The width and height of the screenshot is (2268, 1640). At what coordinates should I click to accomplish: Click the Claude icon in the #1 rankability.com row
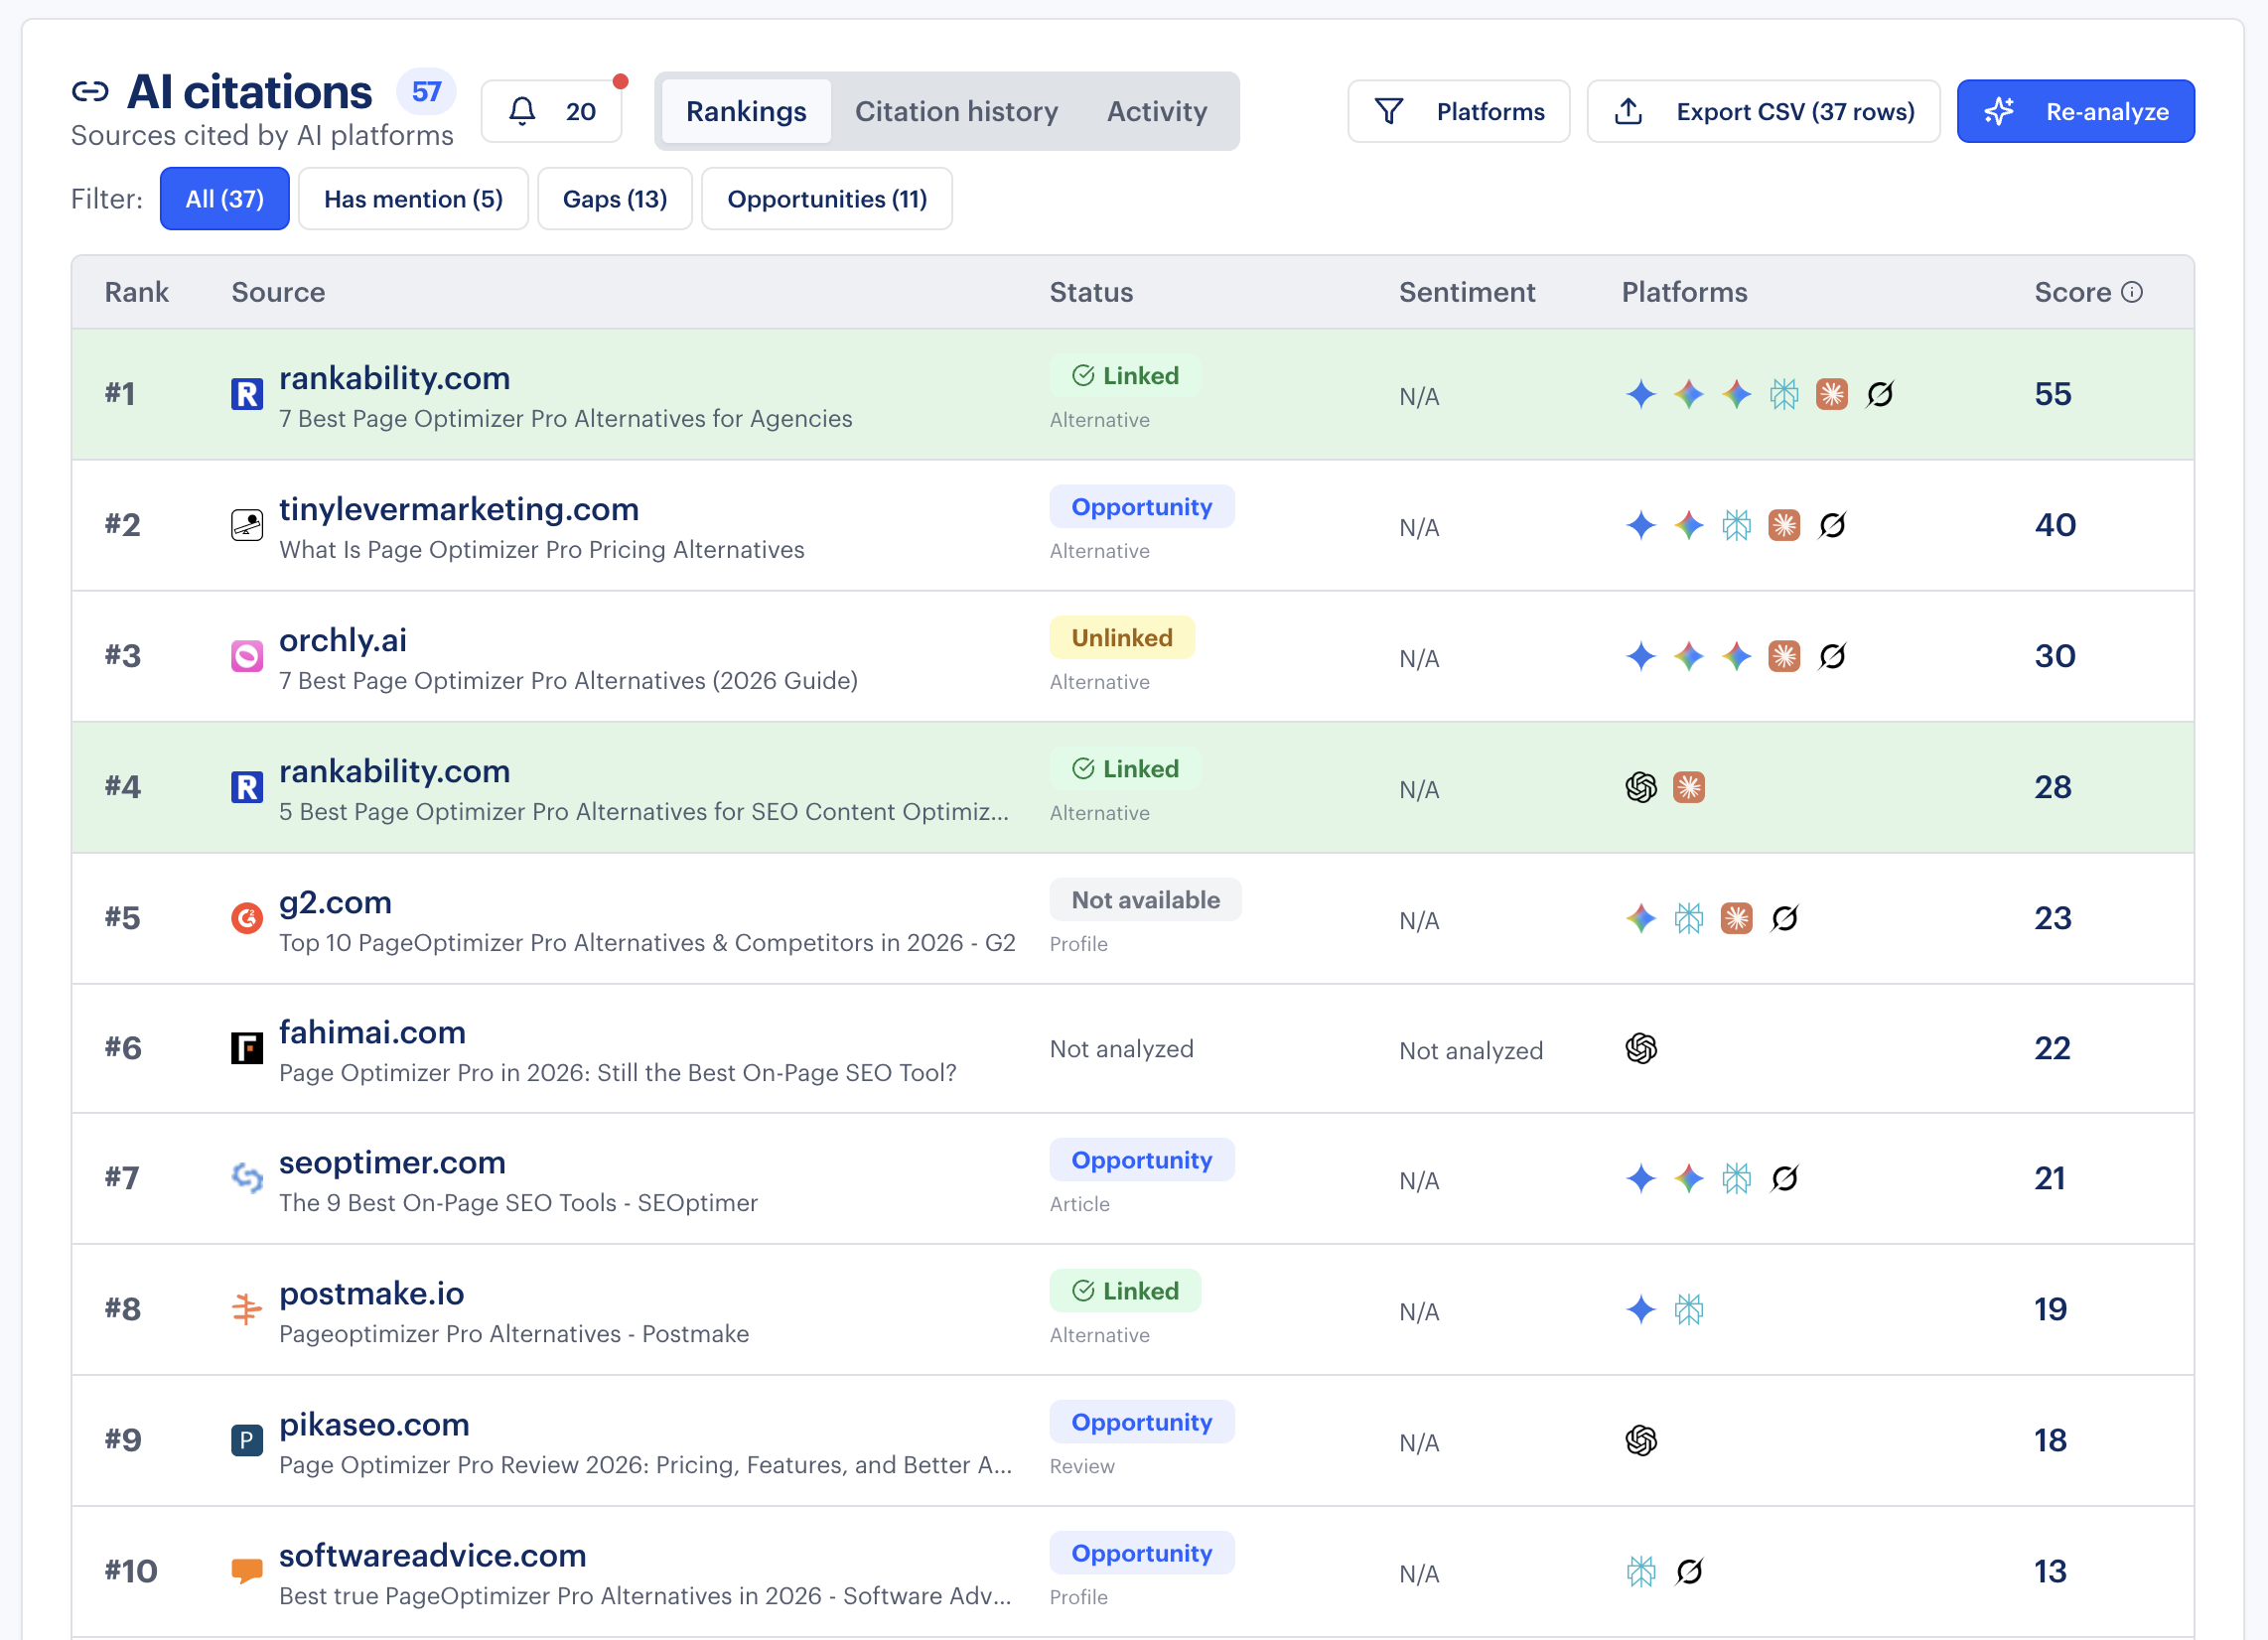pos(1832,395)
